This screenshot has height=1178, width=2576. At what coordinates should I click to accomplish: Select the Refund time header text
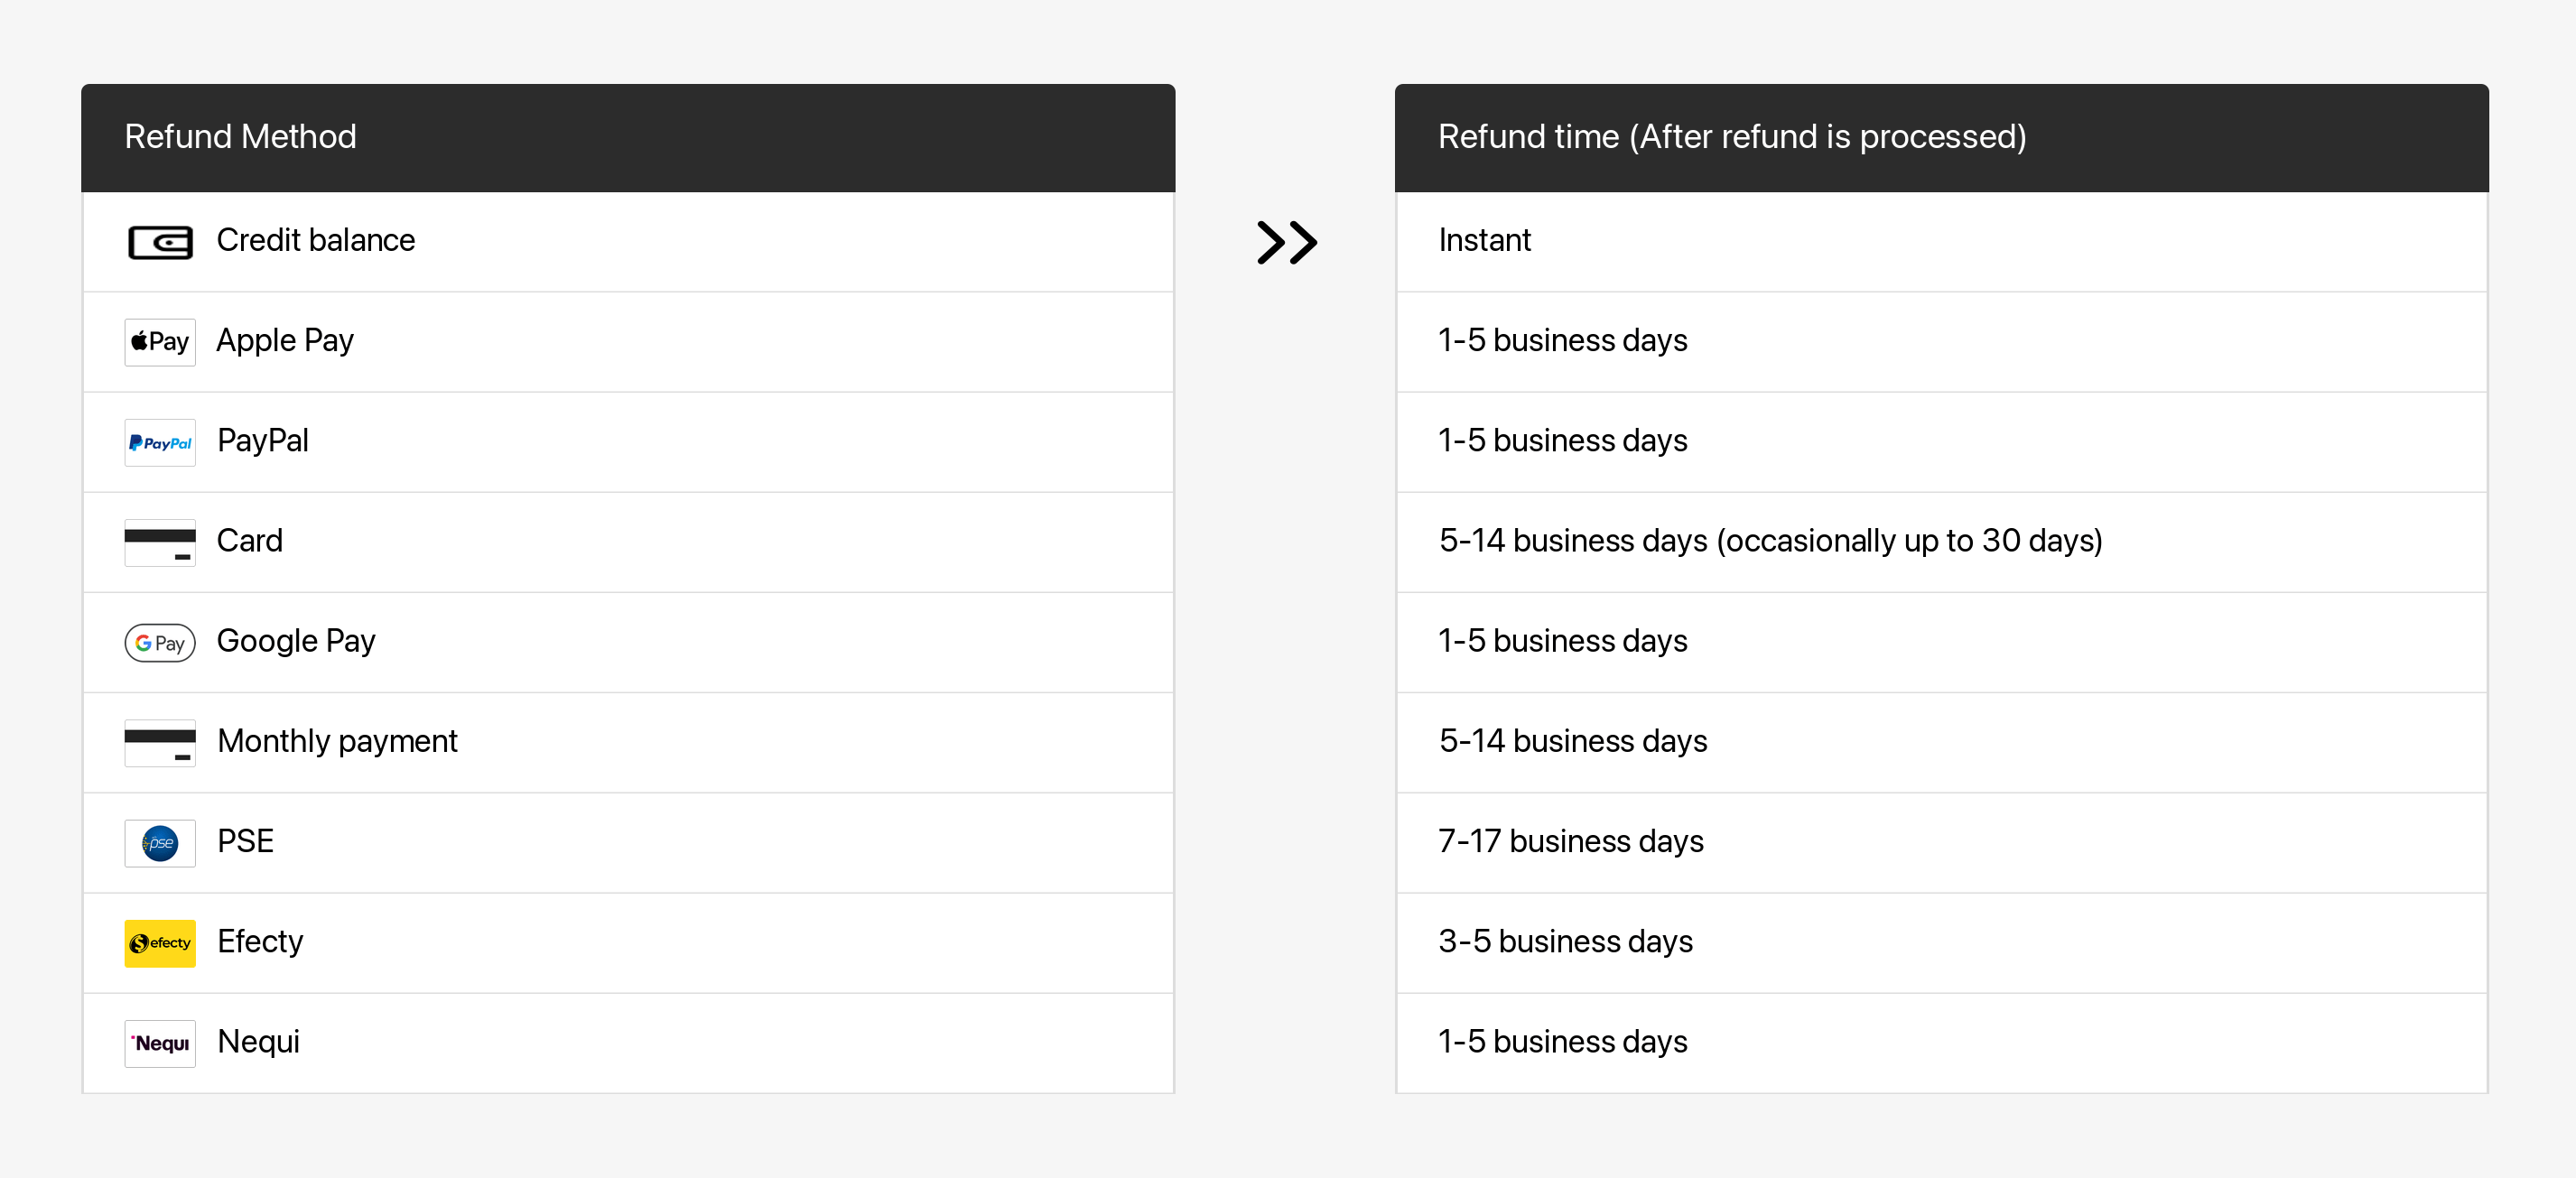tap(1731, 137)
